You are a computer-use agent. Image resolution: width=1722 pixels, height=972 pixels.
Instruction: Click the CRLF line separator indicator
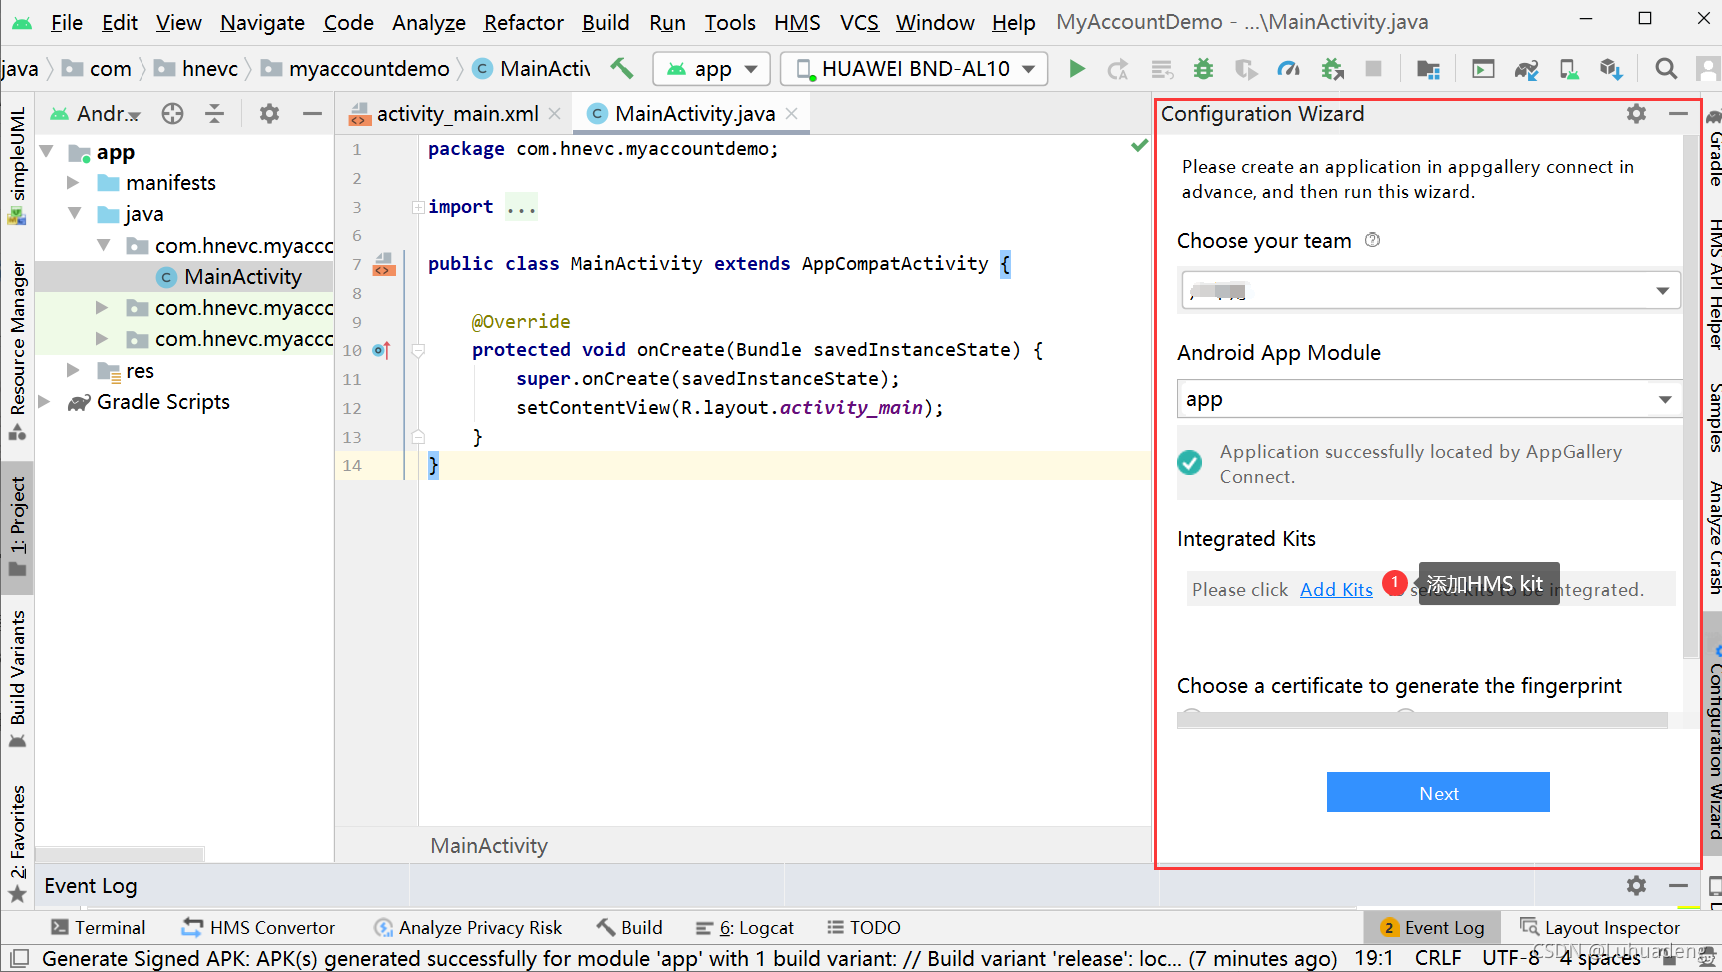[1438, 958]
